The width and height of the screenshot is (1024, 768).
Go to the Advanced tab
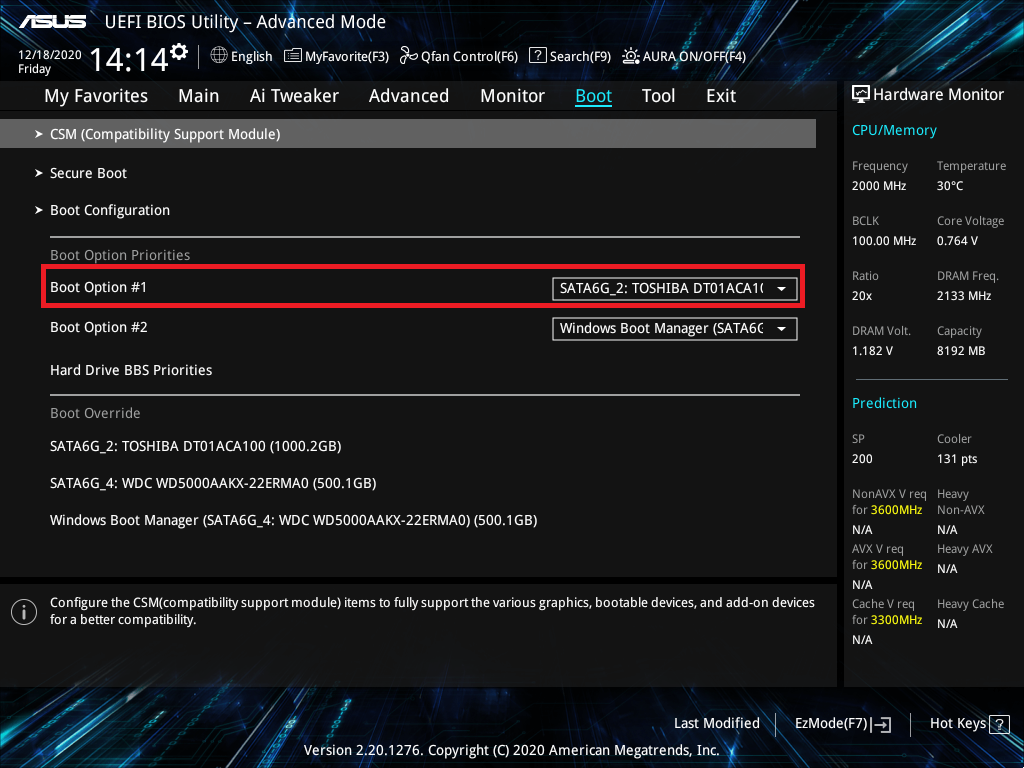click(409, 96)
